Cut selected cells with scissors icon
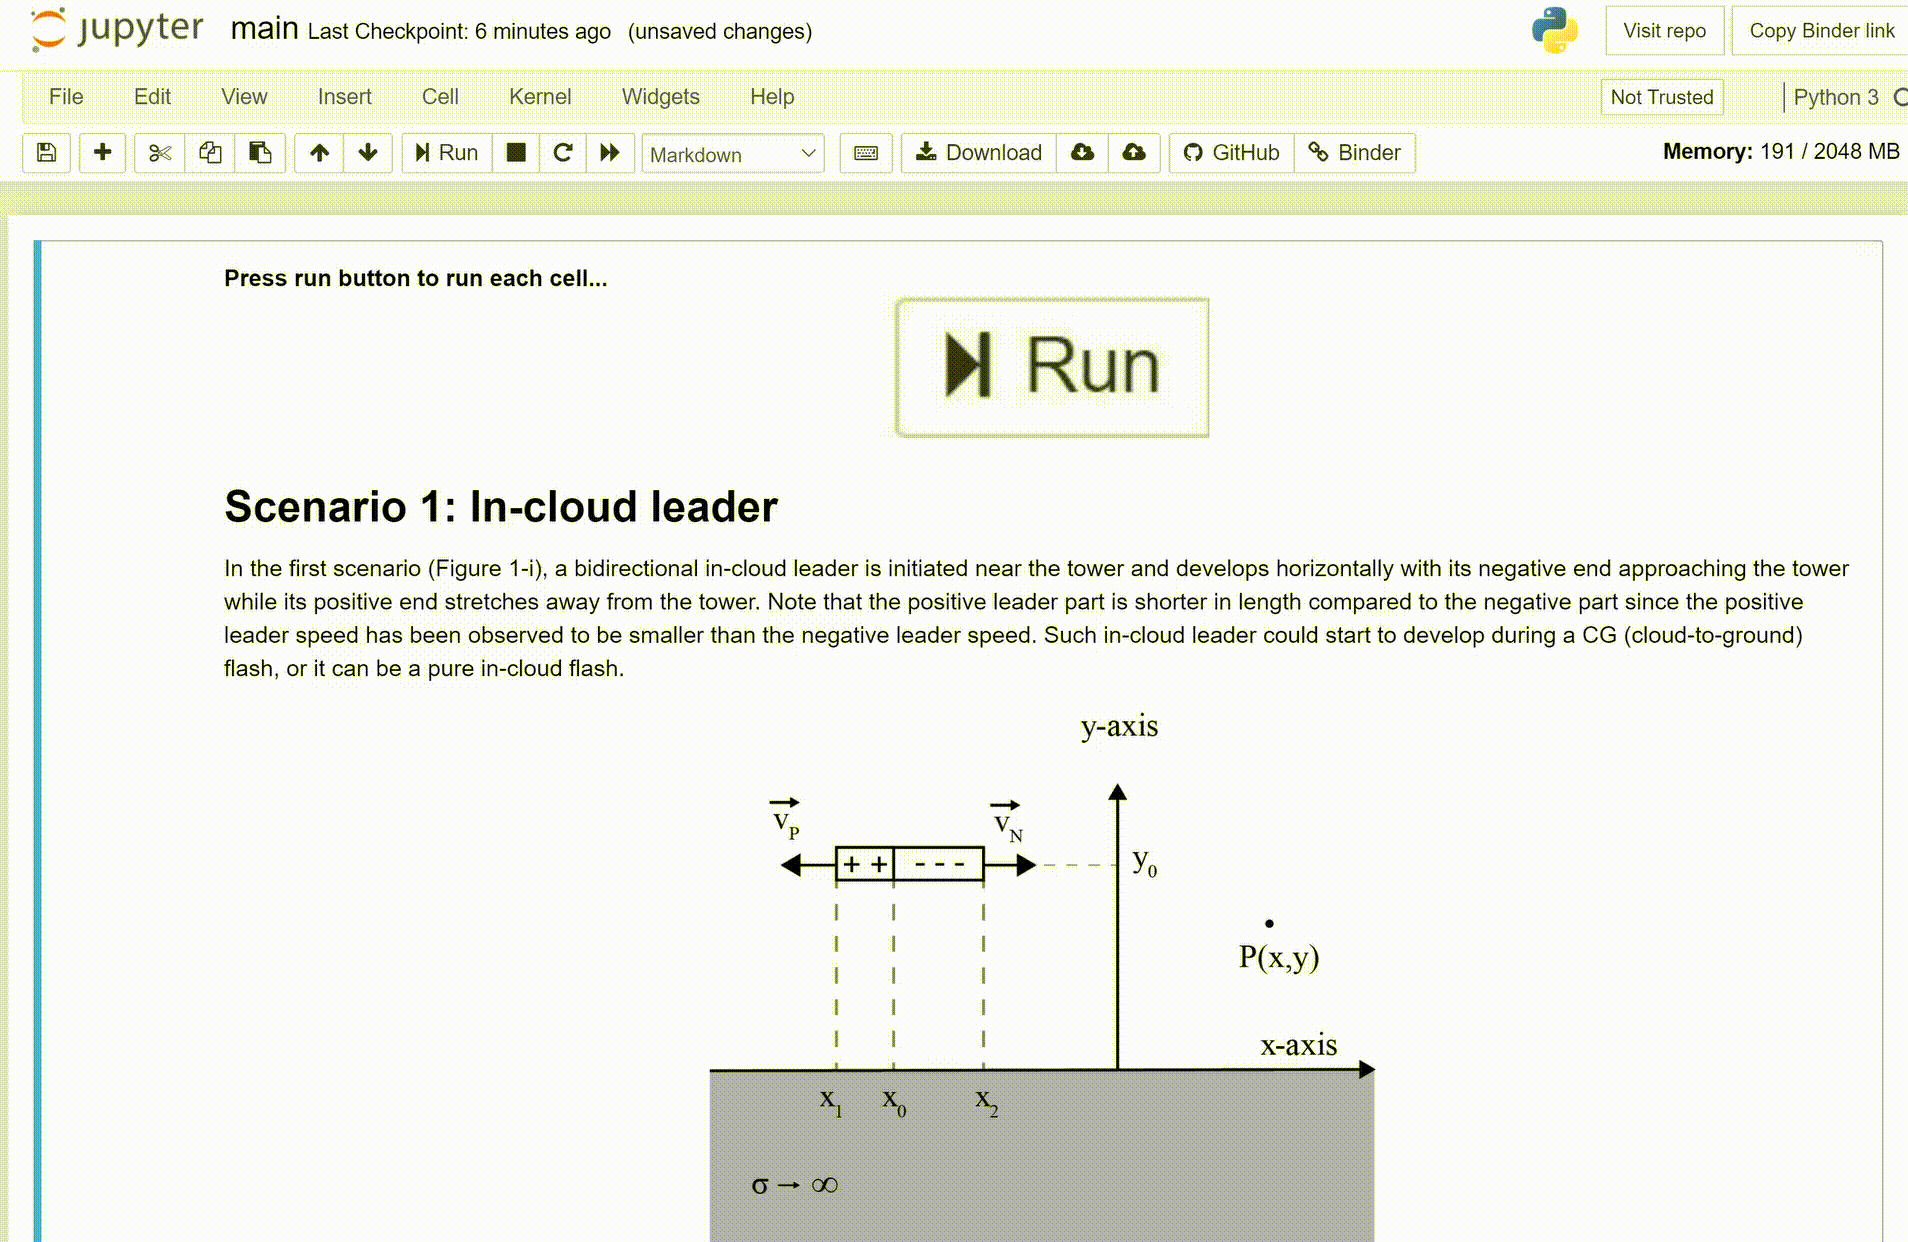The width and height of the screenshot is (1908, 1242). [160, 153]
